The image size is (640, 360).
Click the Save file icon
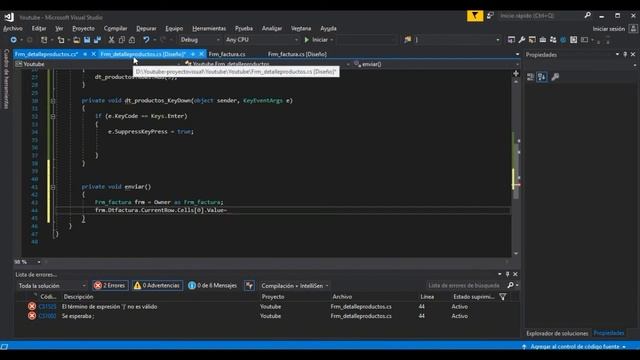point(87,40)
